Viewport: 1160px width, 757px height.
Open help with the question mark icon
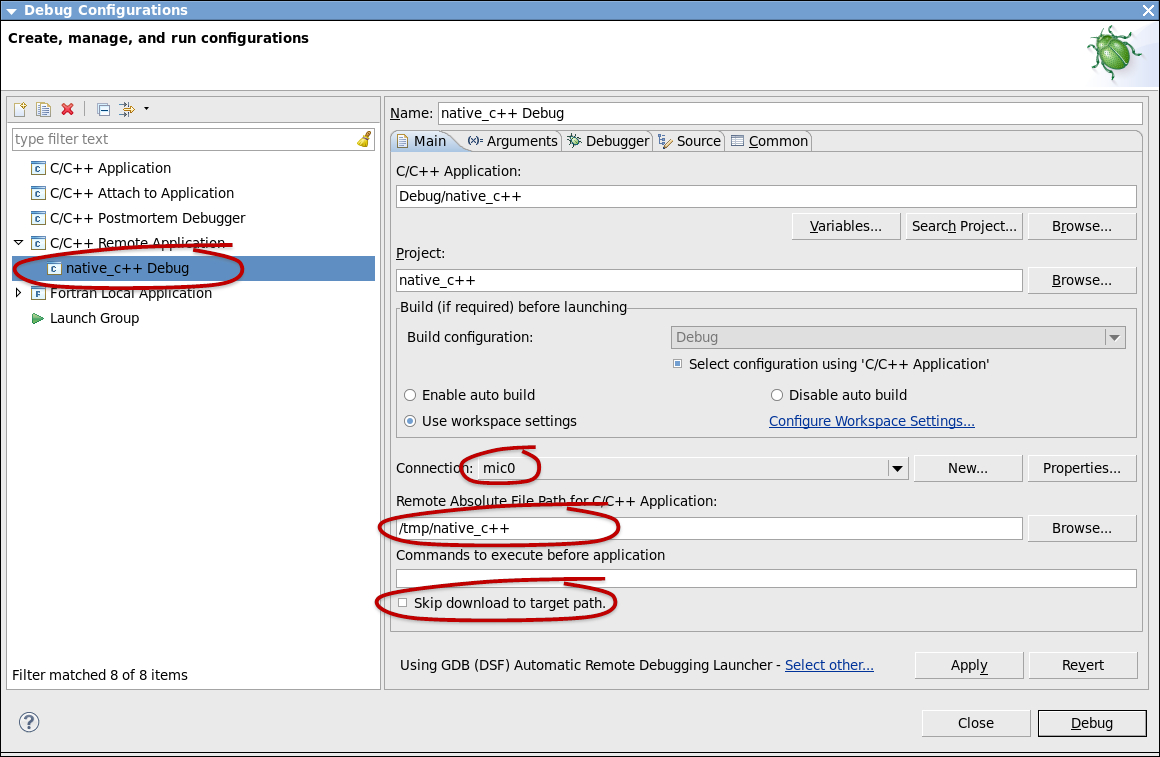pos(29,722)
